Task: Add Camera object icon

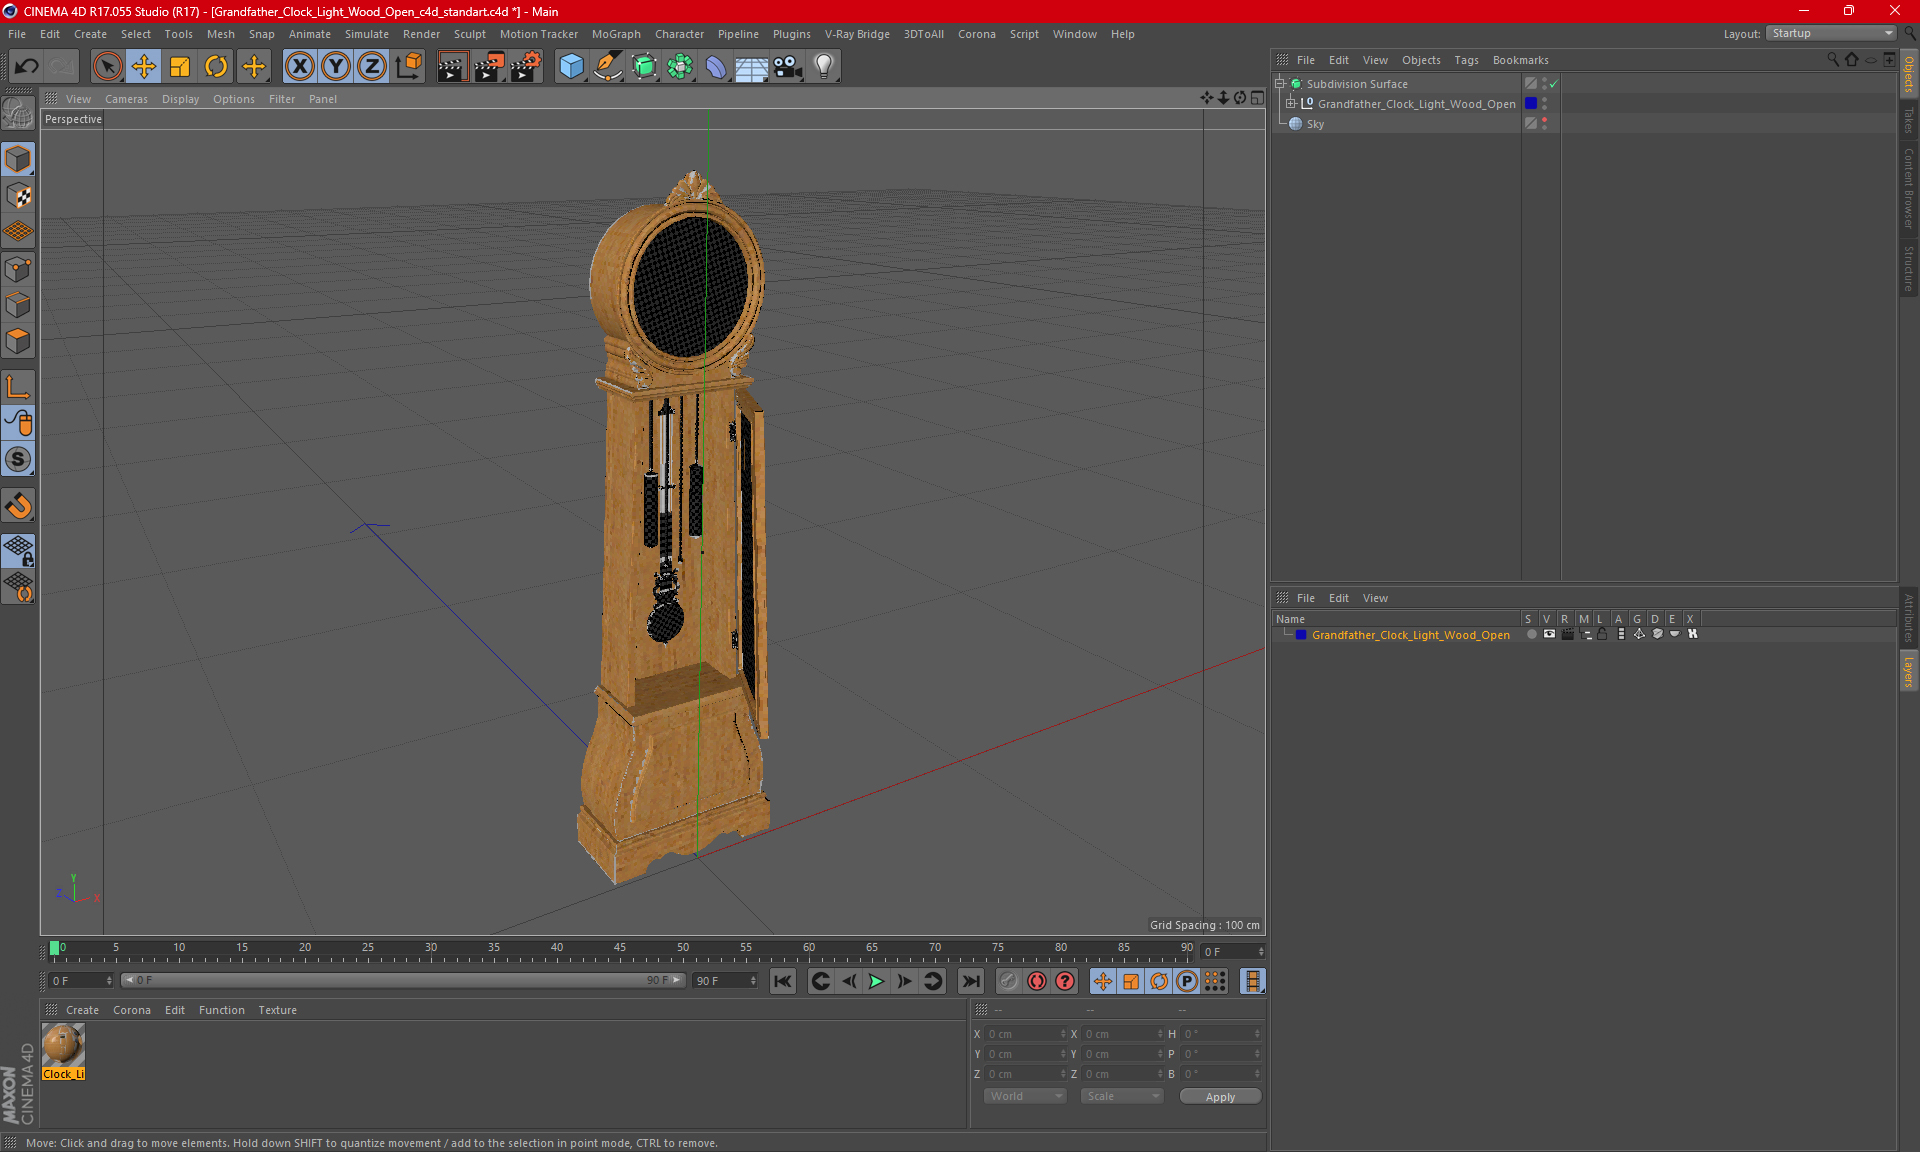Action: [x=788, y=66]
